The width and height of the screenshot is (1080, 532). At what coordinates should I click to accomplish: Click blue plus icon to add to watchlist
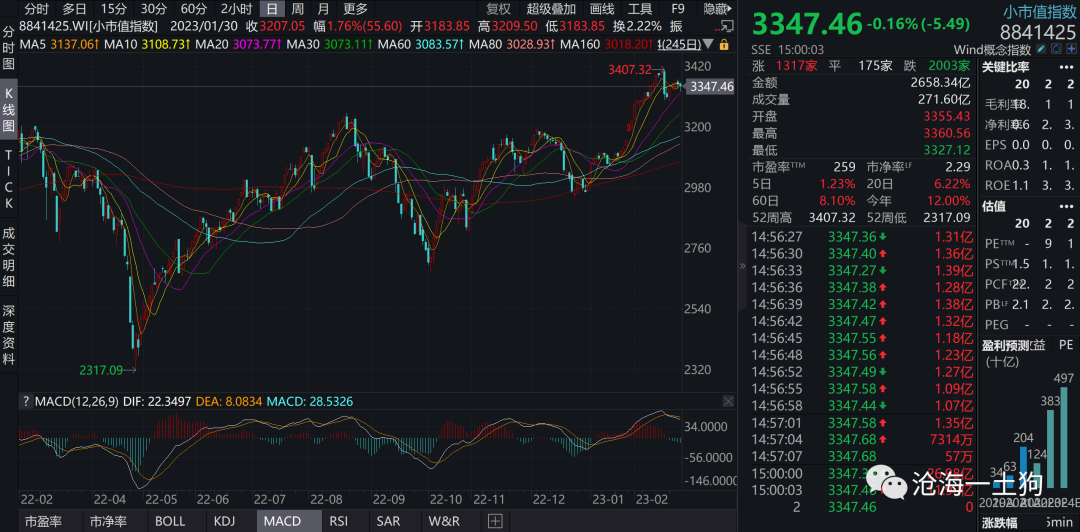click(x=1072, y=50)
